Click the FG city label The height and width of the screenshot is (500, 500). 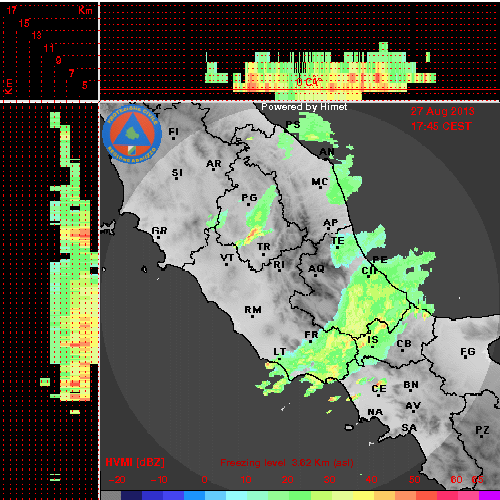click(468, 352)
